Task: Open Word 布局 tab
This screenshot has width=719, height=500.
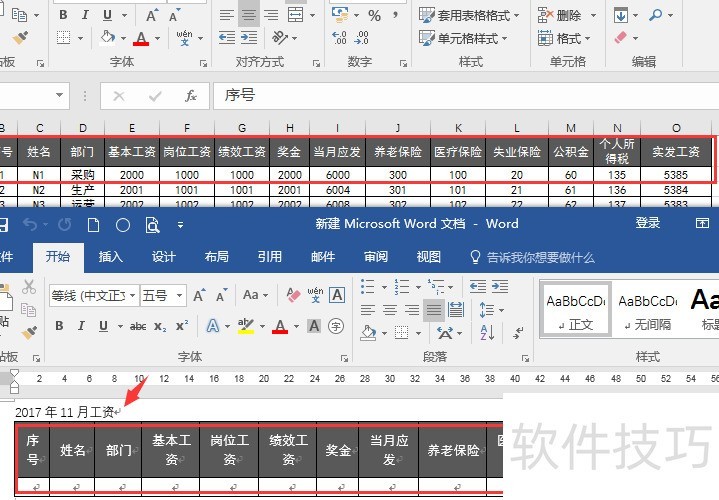Action: point(217,256)
